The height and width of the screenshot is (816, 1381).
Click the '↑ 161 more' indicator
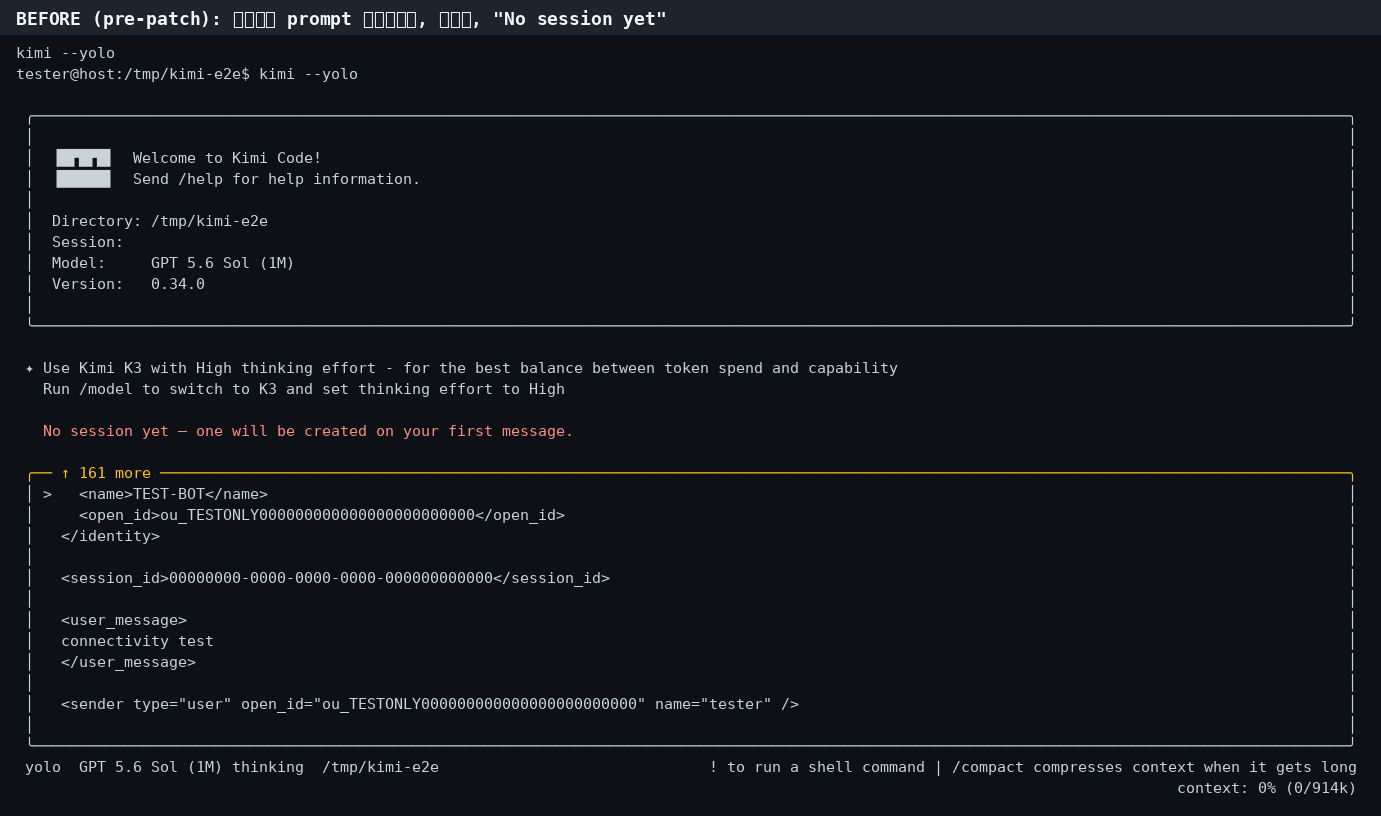pyautogui.click(x=106, y=473)
